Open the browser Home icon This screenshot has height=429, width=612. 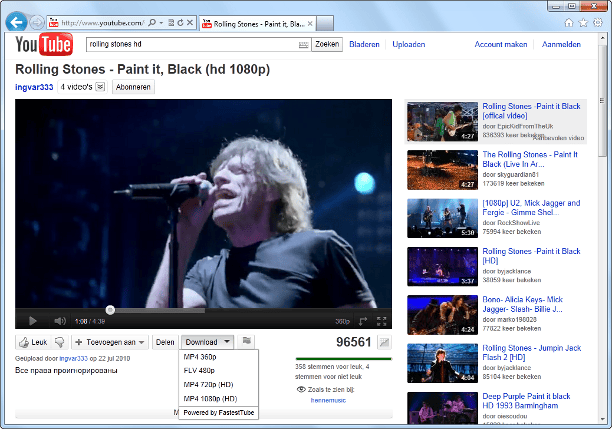coord(569,23)
